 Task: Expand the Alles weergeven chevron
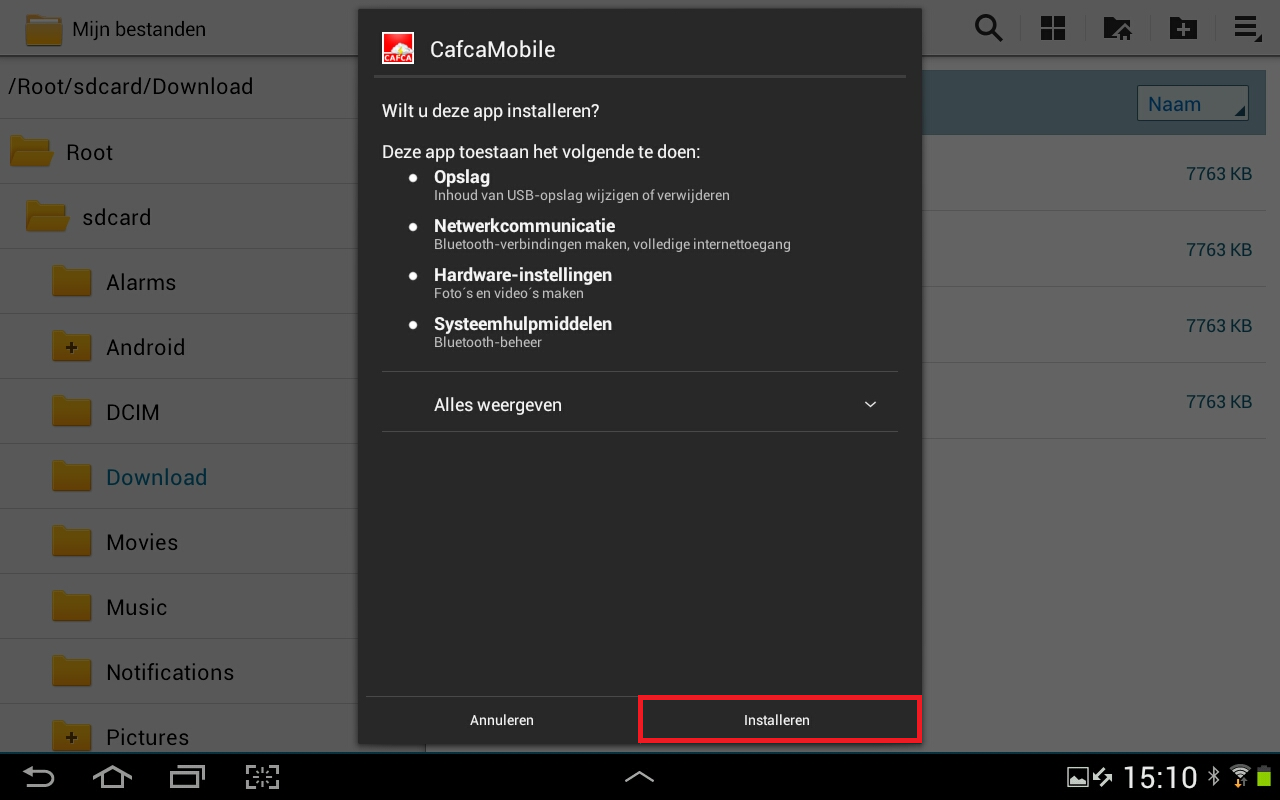tap(870, 404)
